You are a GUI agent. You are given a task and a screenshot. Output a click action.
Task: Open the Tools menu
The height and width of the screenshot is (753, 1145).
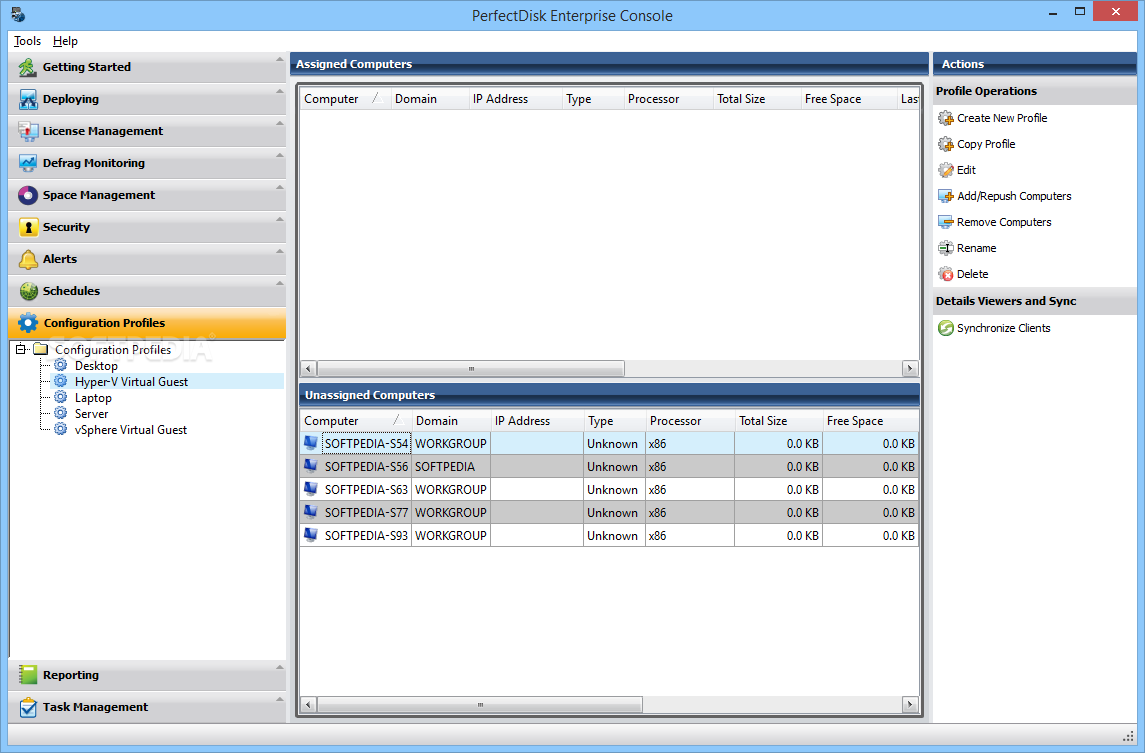[x=27, y=41]
